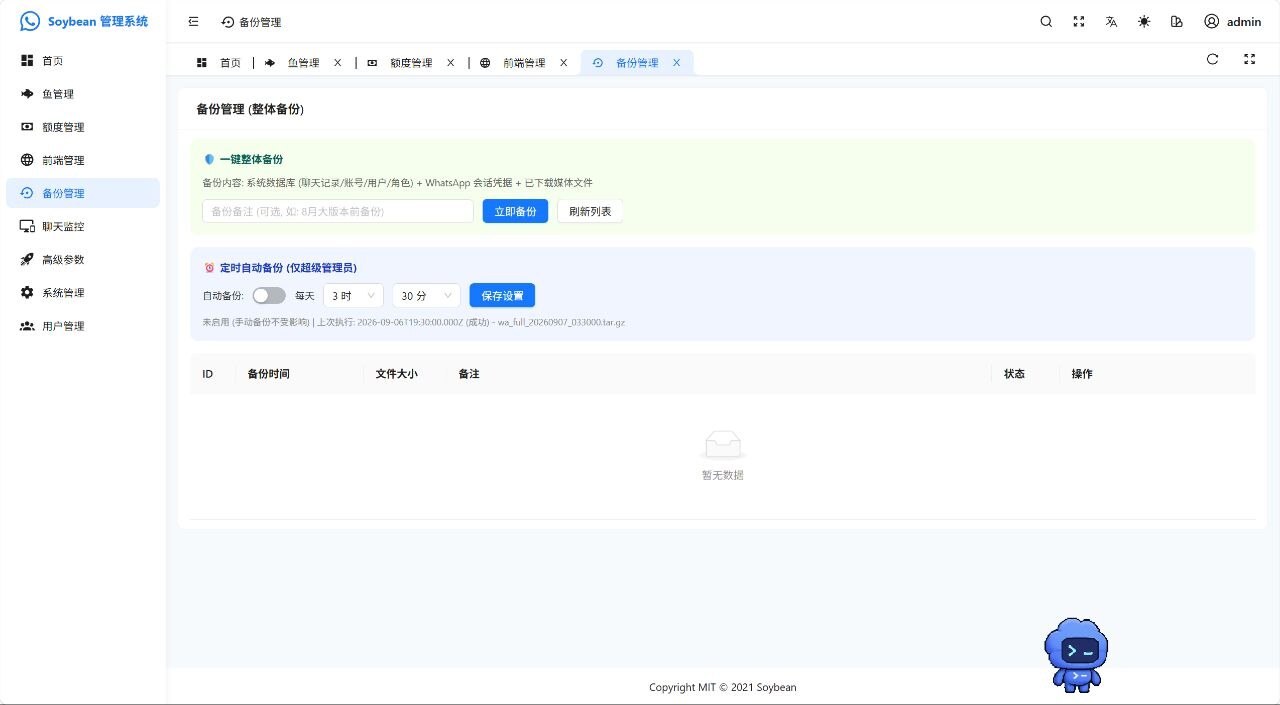Screen dimensions: 1280x705
Task: Switch to the 首页 tab
Action: tap(219, 62)
